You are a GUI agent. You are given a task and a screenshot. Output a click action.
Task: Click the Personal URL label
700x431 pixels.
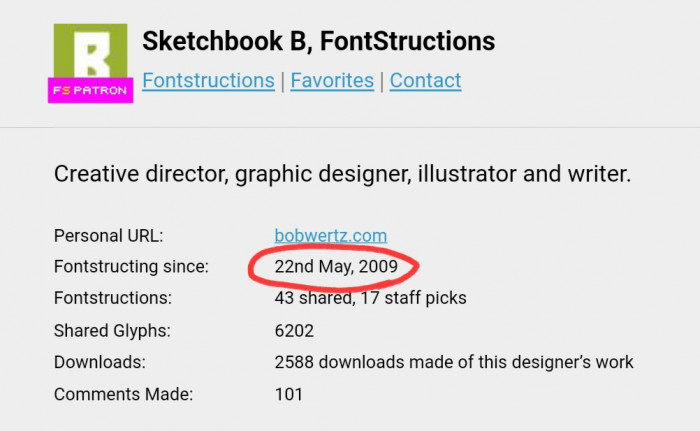coord(108,237)
